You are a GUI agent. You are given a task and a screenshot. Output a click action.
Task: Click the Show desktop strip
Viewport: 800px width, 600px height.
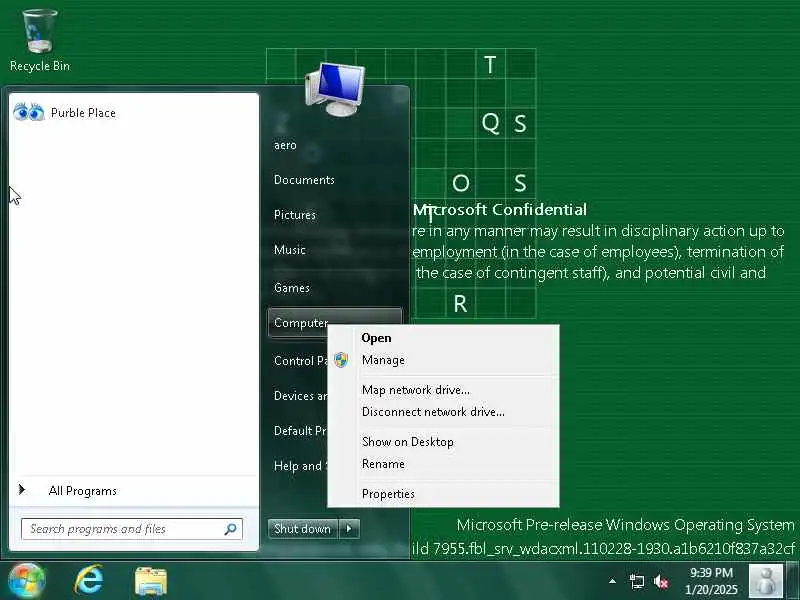pyautogui.click(x=793, y=581)
